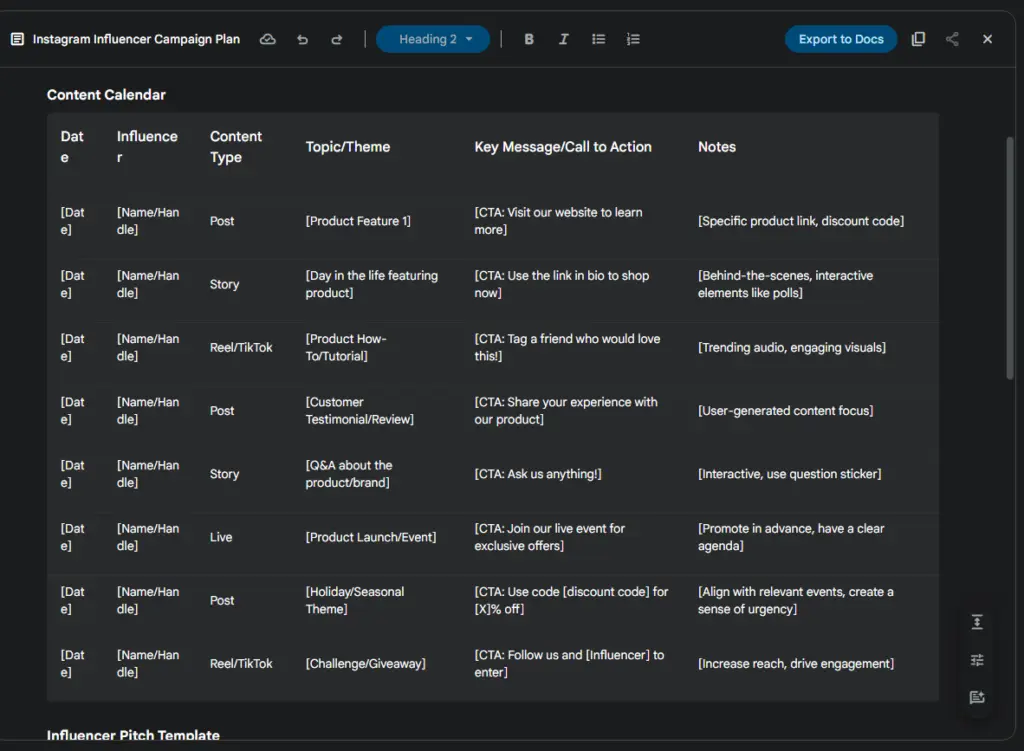1024x751 pixels.
Task: Click the suggest edits sparkle icon
Action: [x=977, y=697]
